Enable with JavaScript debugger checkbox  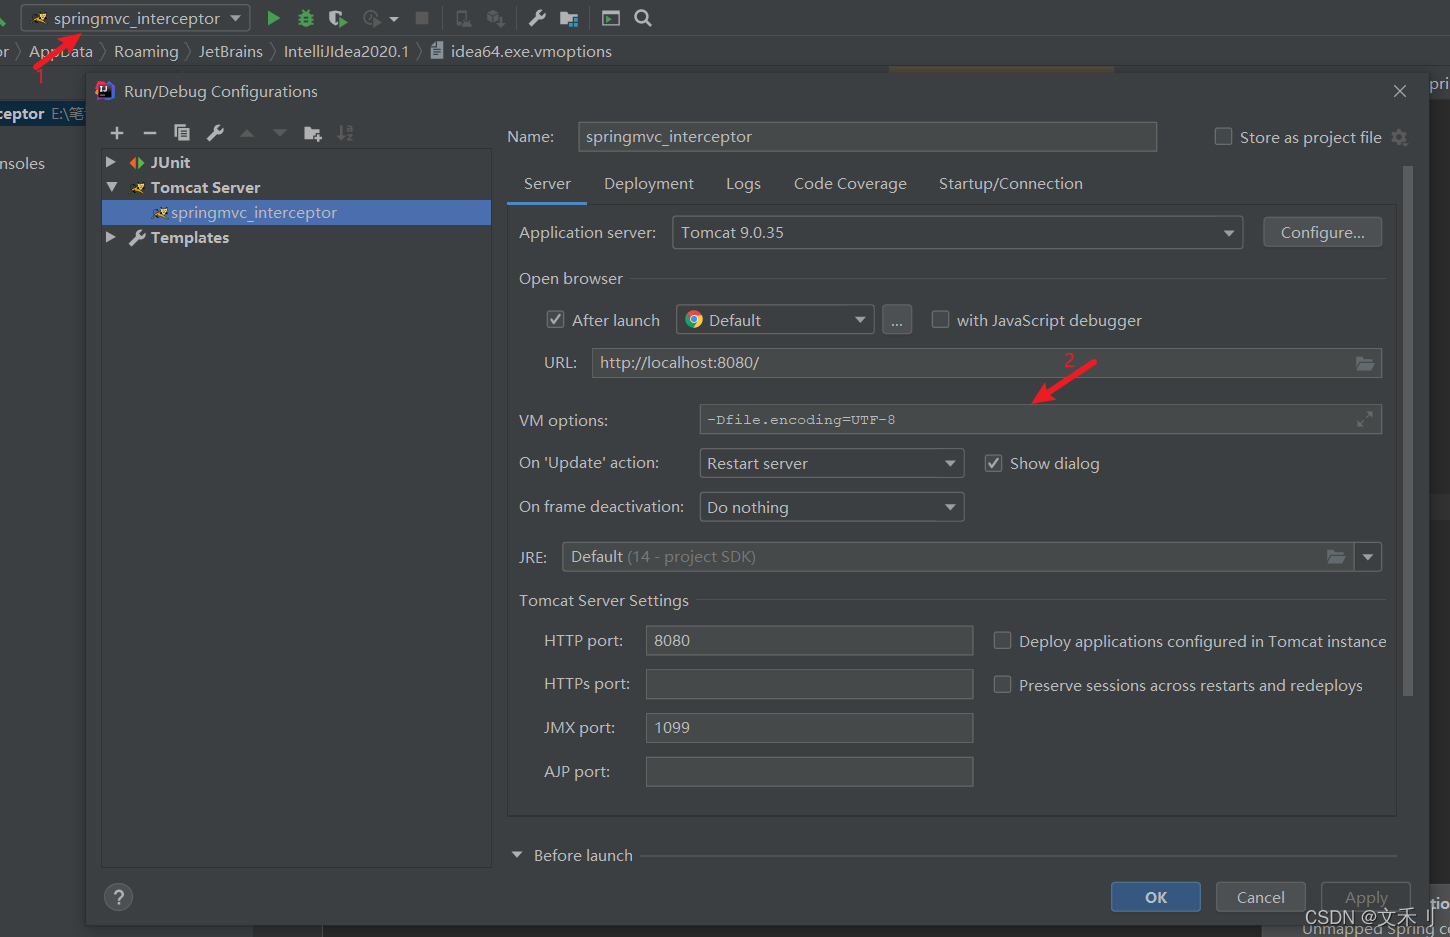[x=940, y=319]
